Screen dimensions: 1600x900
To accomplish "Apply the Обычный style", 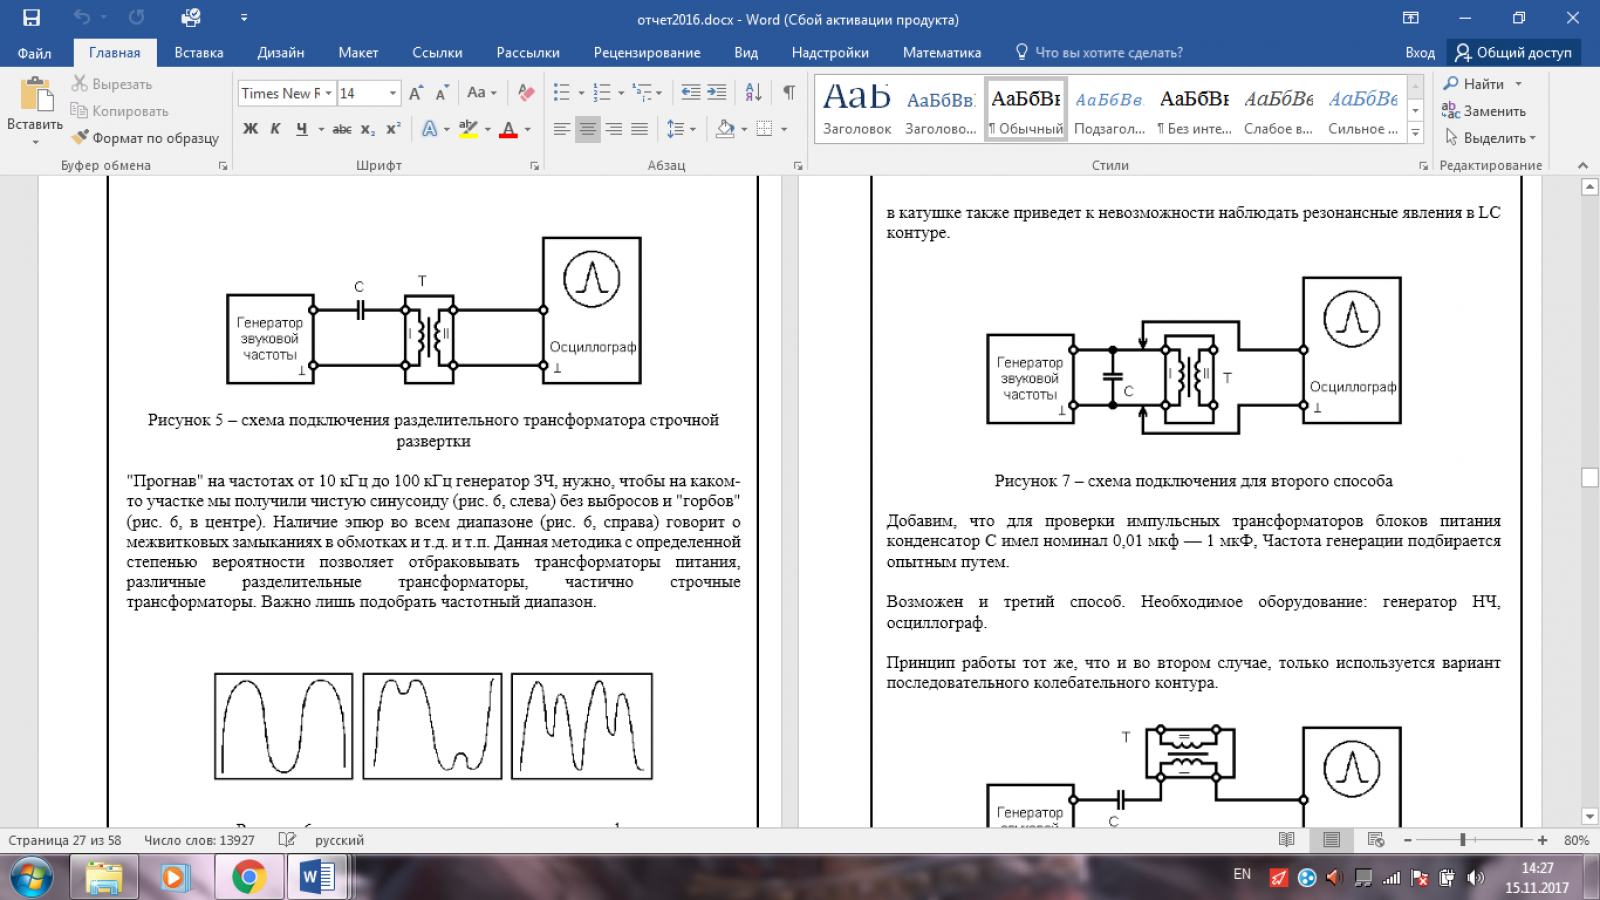I will pos(1026,110).
